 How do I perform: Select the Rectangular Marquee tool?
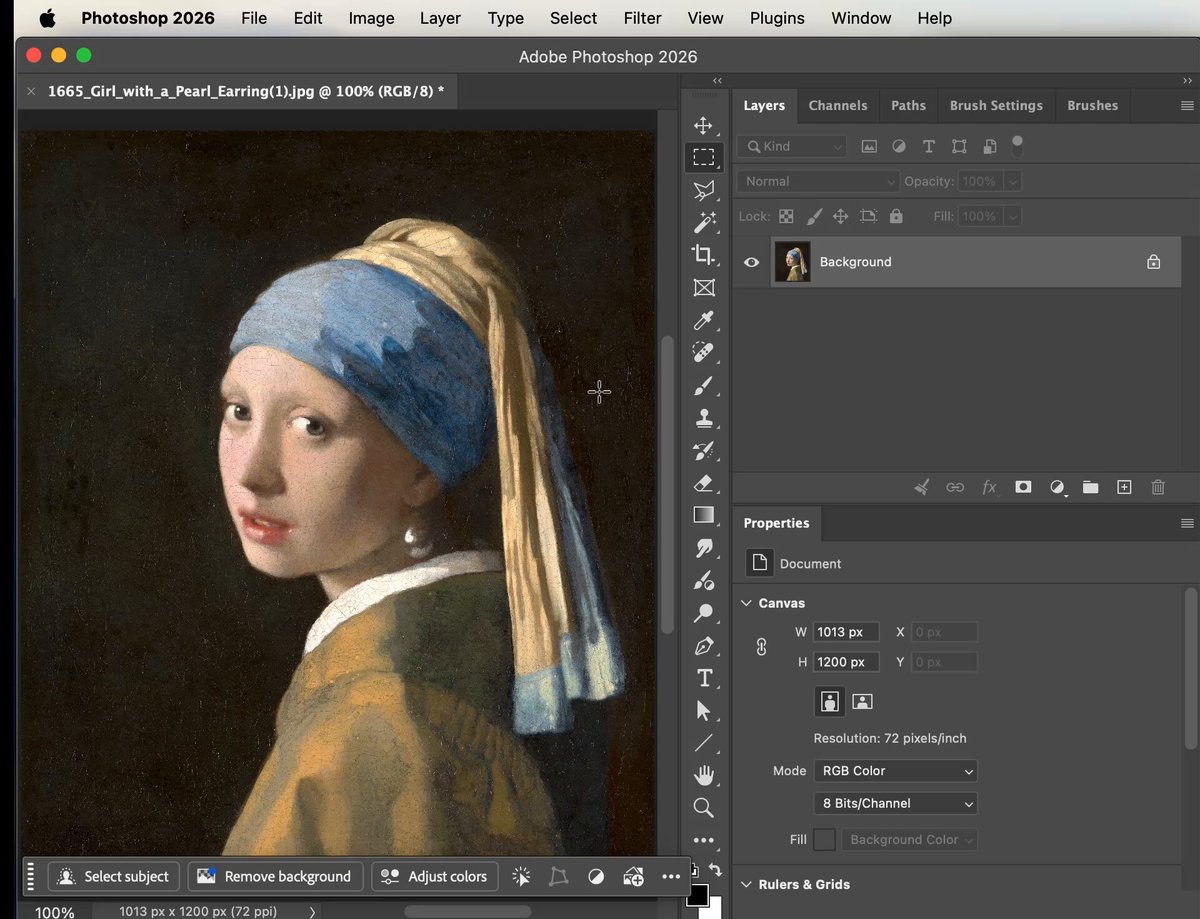(x=704, y=157)
